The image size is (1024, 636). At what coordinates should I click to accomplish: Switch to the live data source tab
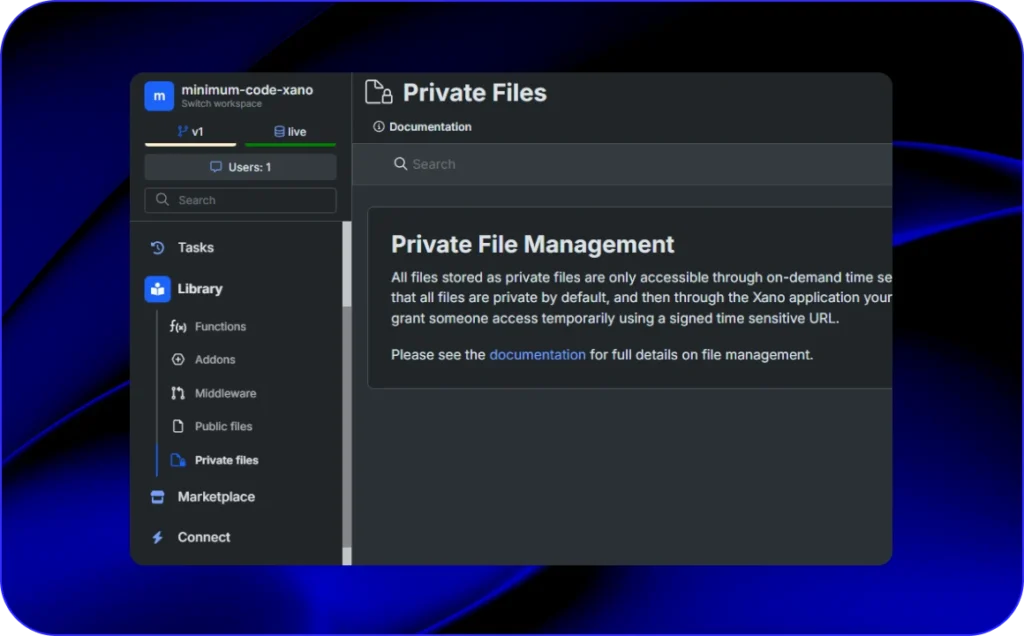click(x=290, y=132)
